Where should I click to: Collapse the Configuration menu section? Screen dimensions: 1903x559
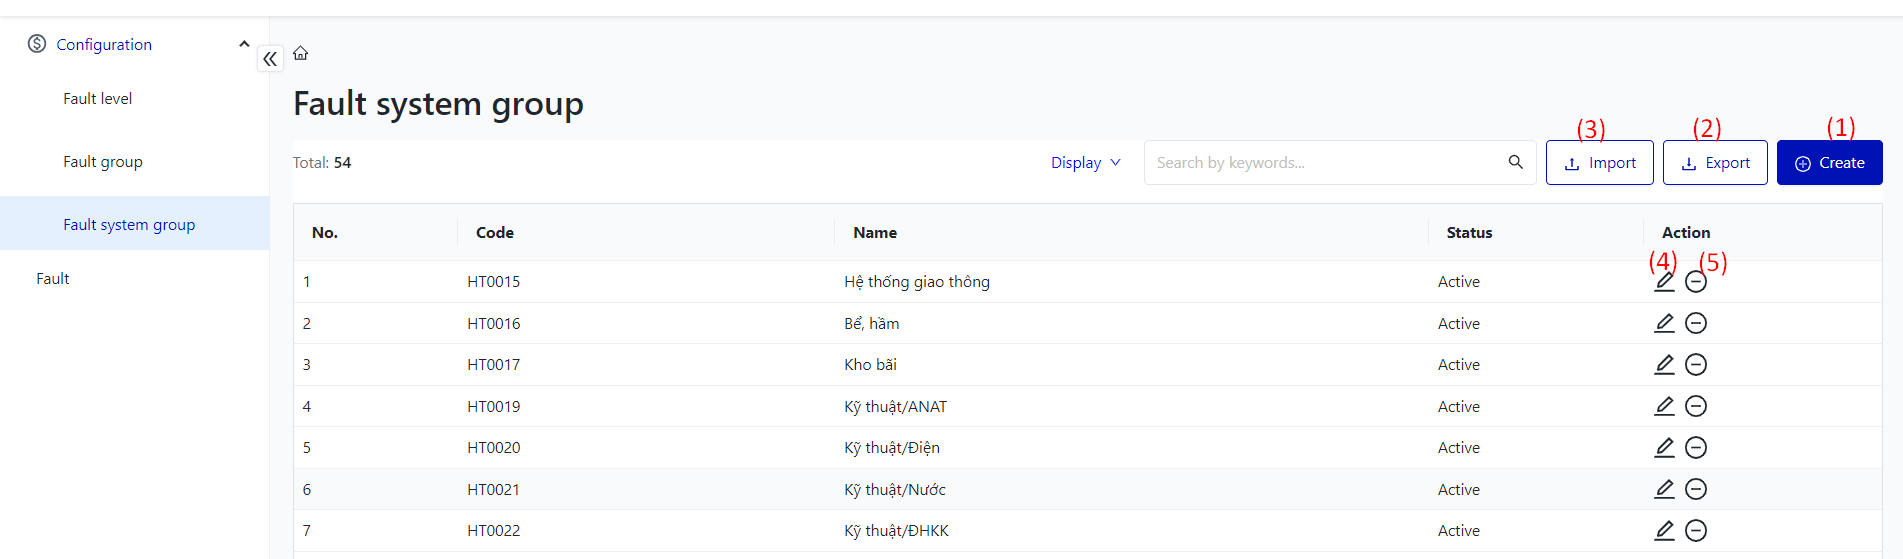point(244,44)
